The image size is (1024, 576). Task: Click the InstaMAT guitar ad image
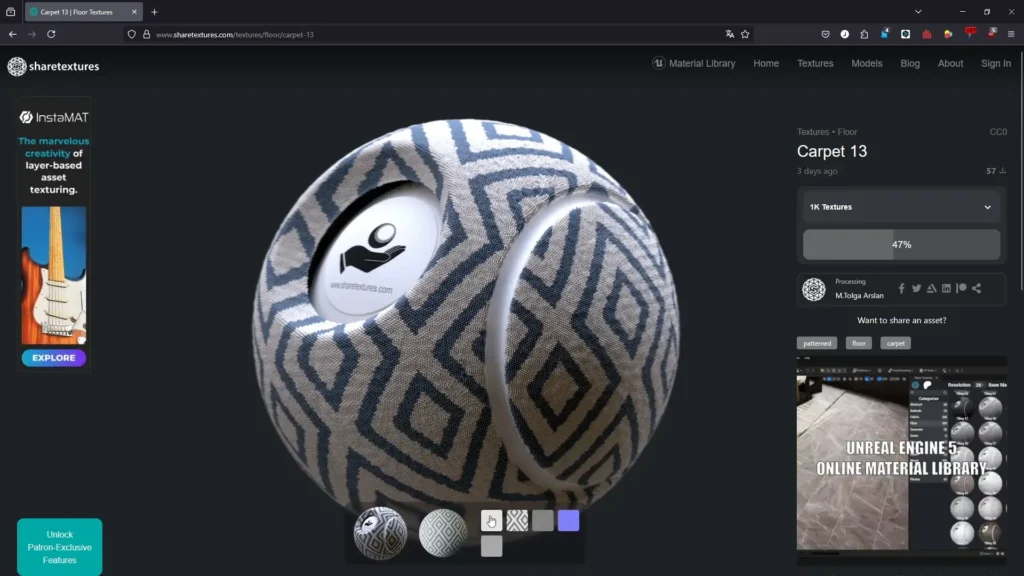click(54, 275)
